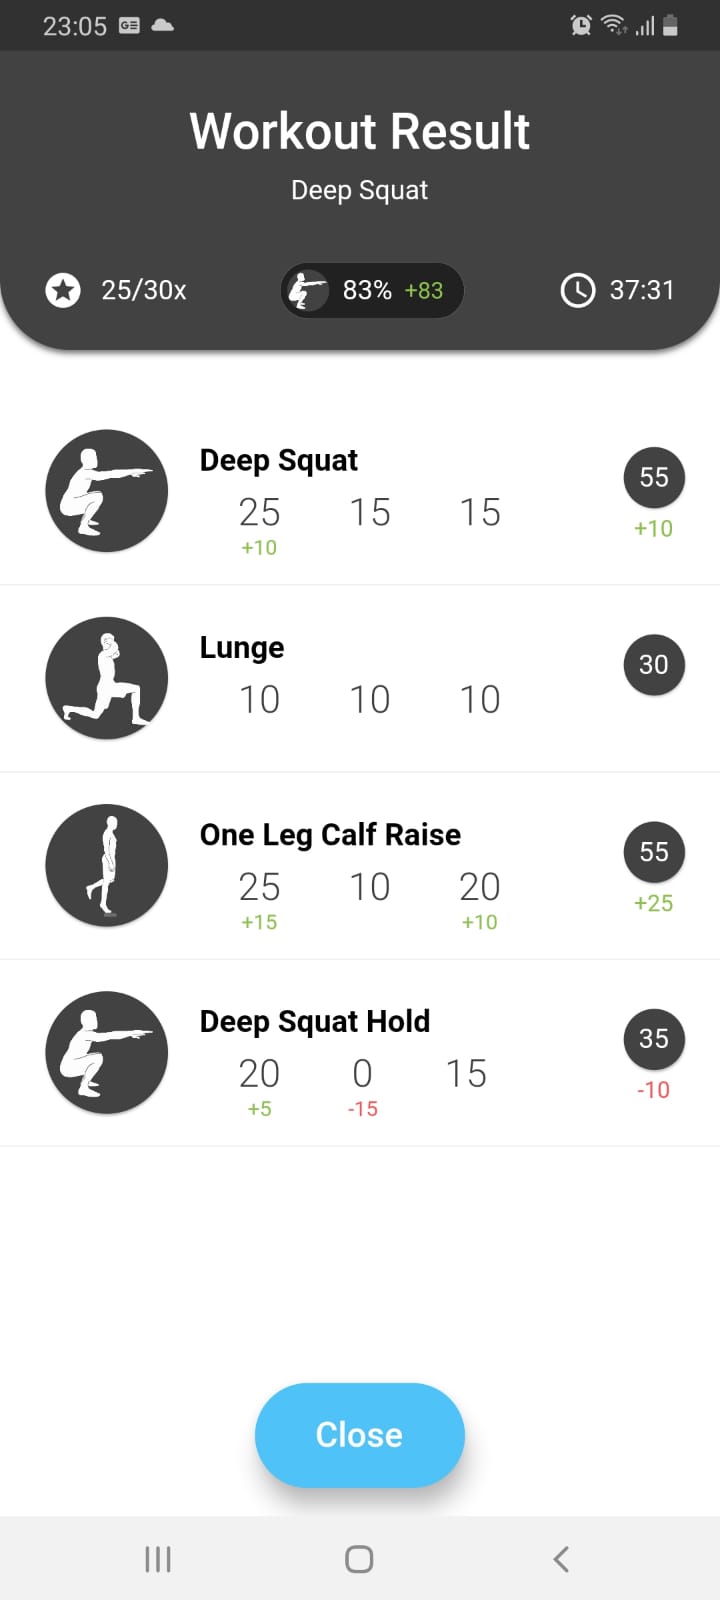
Task: Tap the Deep Squat Hold exercise icon
Action: pos(106,1052)
